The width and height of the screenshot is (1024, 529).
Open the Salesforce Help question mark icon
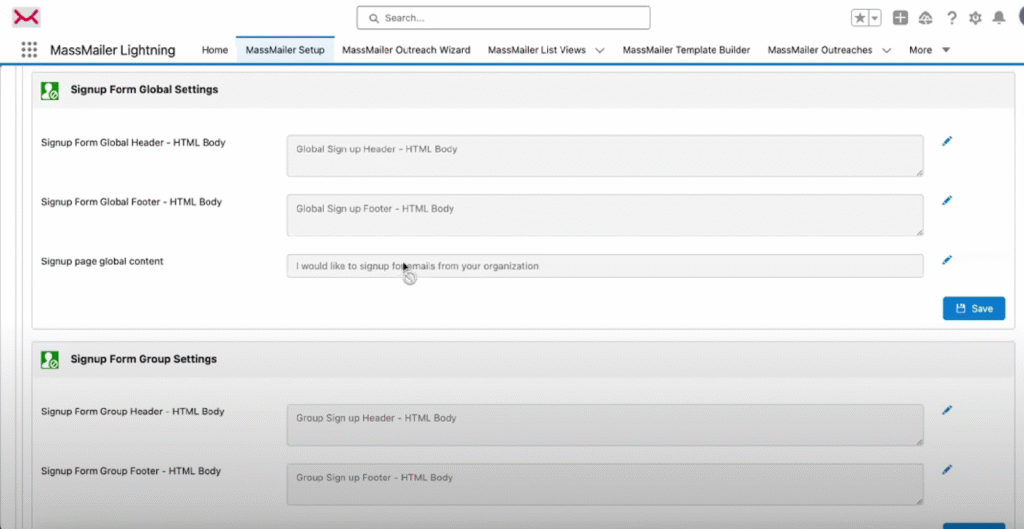tap(952, 18)
